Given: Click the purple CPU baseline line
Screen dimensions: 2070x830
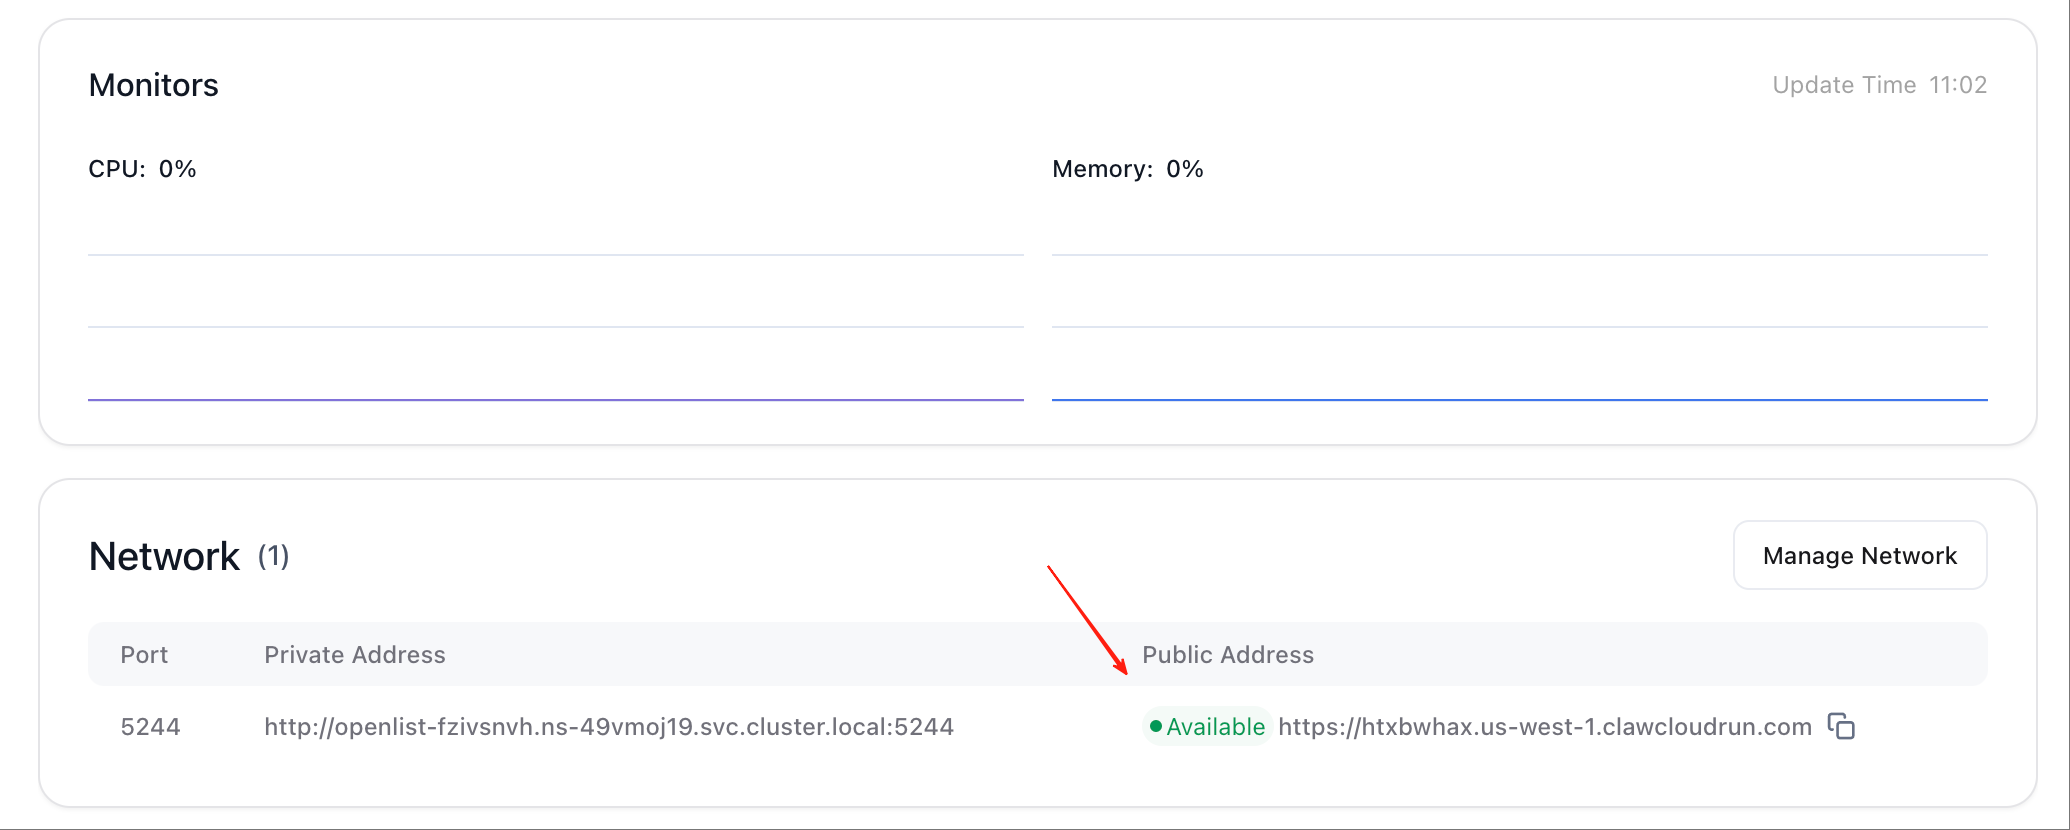Looking at the screenshot, I should [555, 400].
